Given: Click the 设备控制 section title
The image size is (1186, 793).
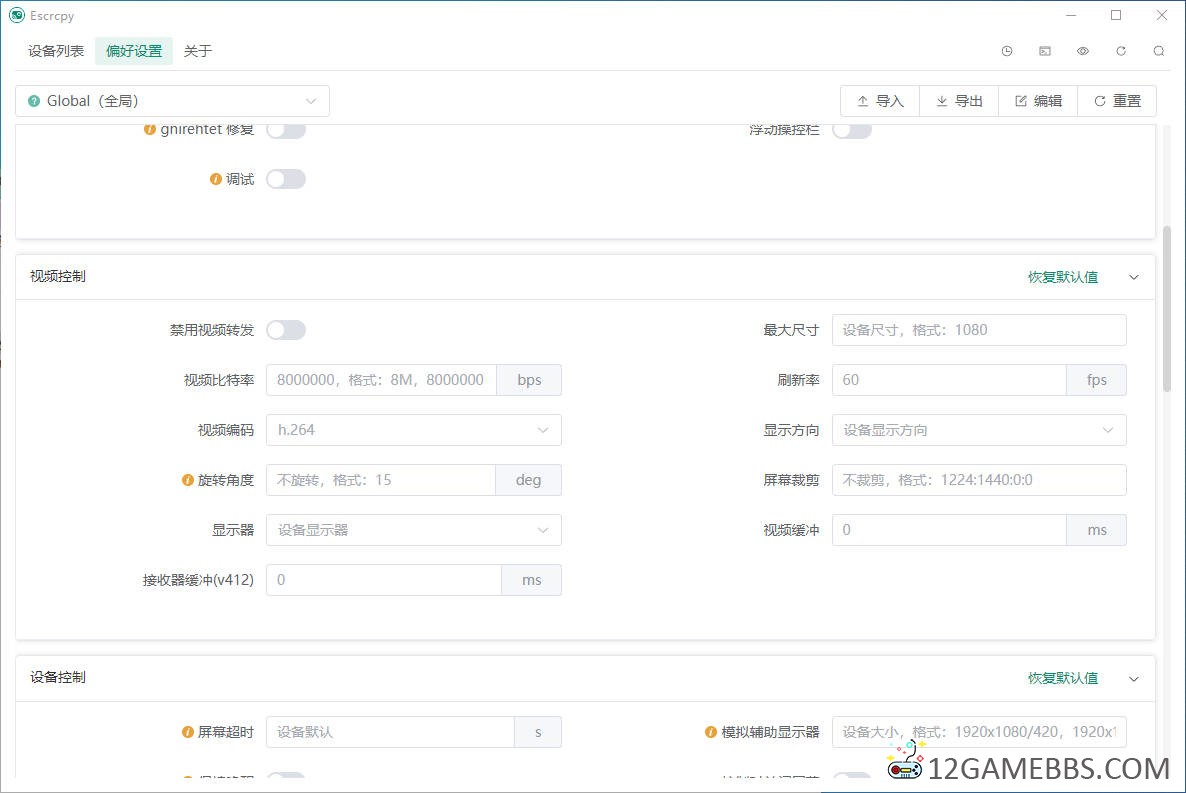Looking at the screenshot, I should tap(57, 678).
